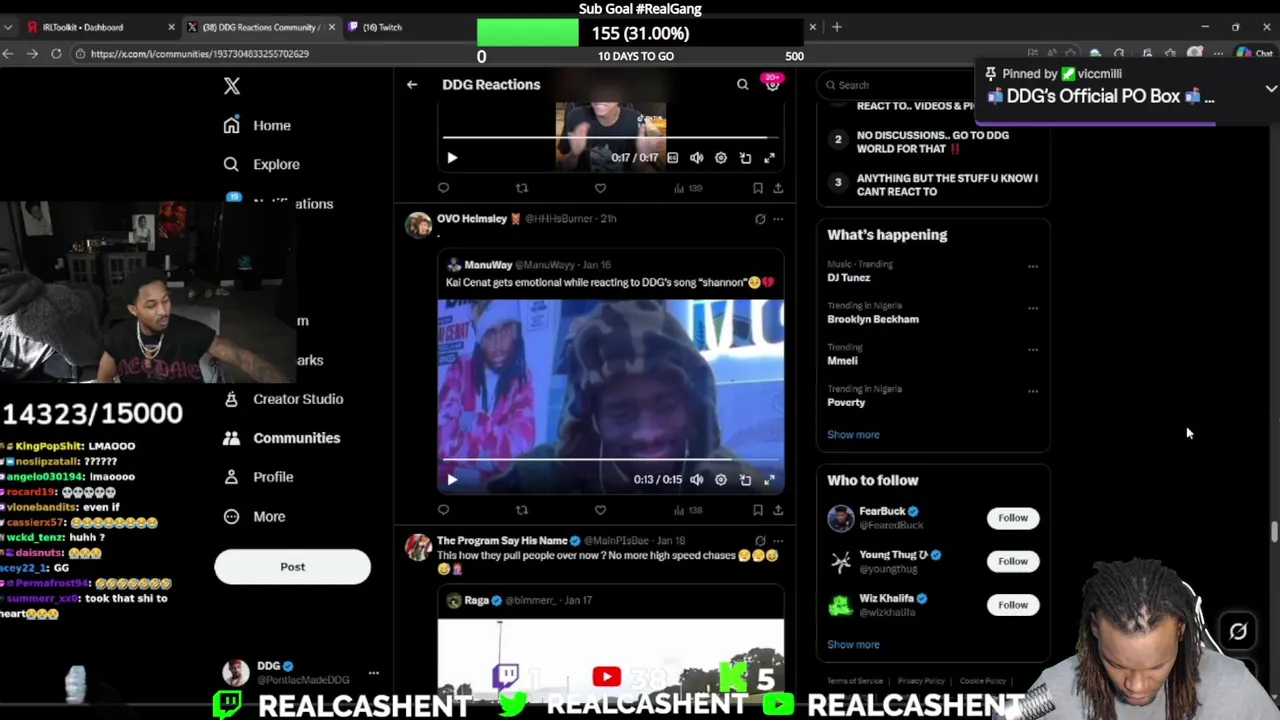Viewport: 1280px width, 720px height.
Task: Open Grok icon on The Program Say His Name post
Action: (x=760, y=541)
